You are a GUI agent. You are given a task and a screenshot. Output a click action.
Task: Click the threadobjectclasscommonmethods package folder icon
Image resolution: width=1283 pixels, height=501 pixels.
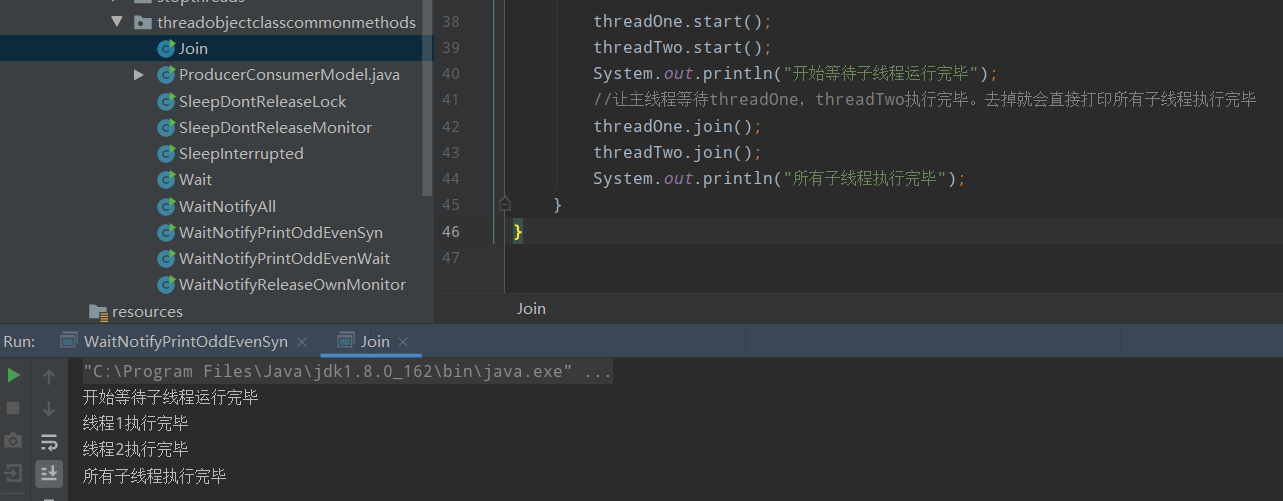click(x=142, y=22)
